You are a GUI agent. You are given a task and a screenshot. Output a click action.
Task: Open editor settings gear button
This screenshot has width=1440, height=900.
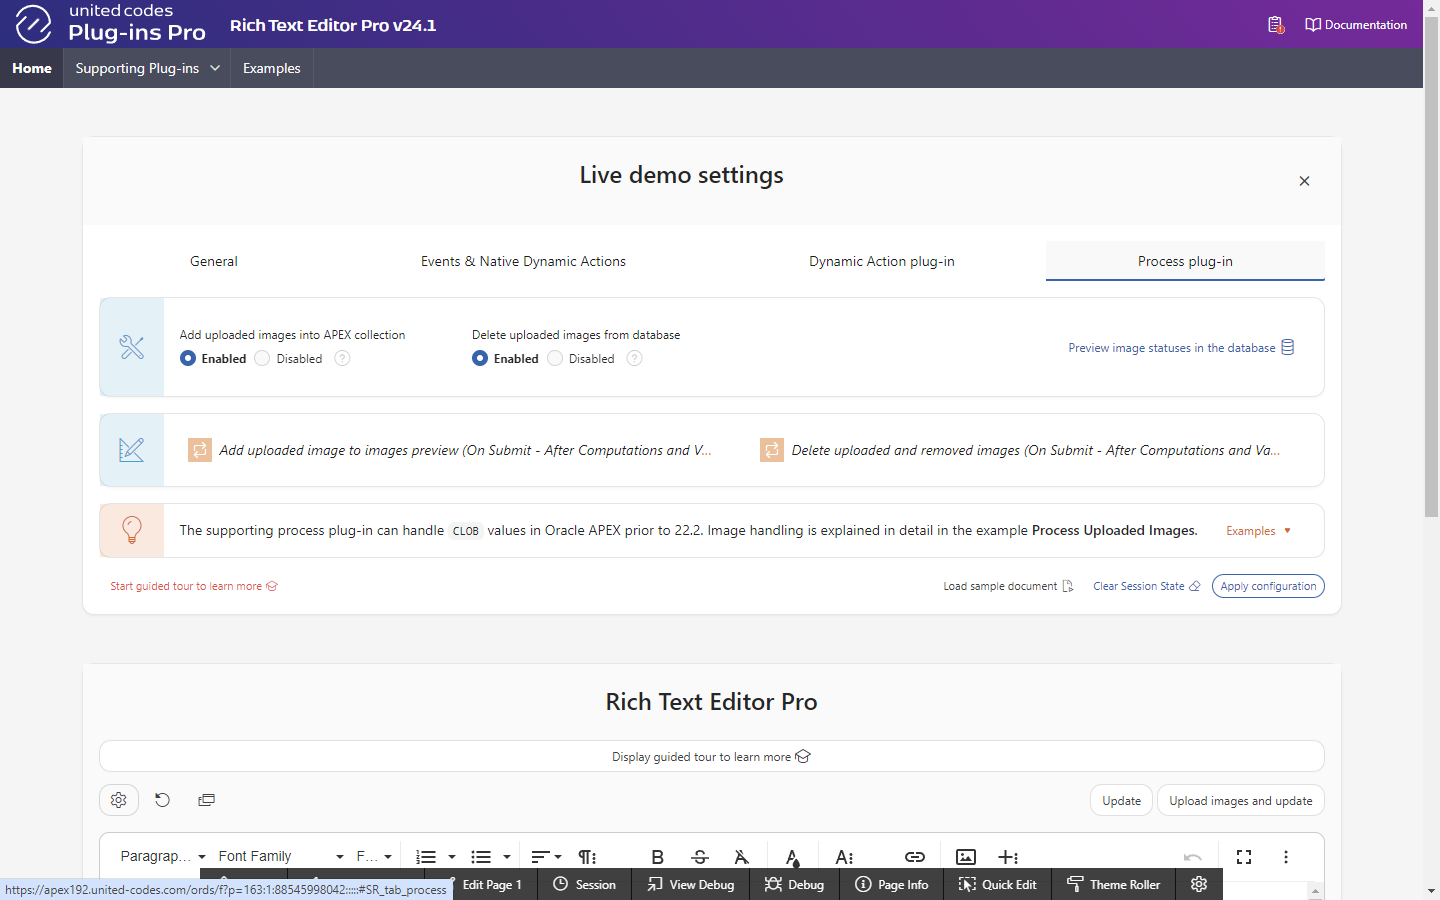(119, 800)
